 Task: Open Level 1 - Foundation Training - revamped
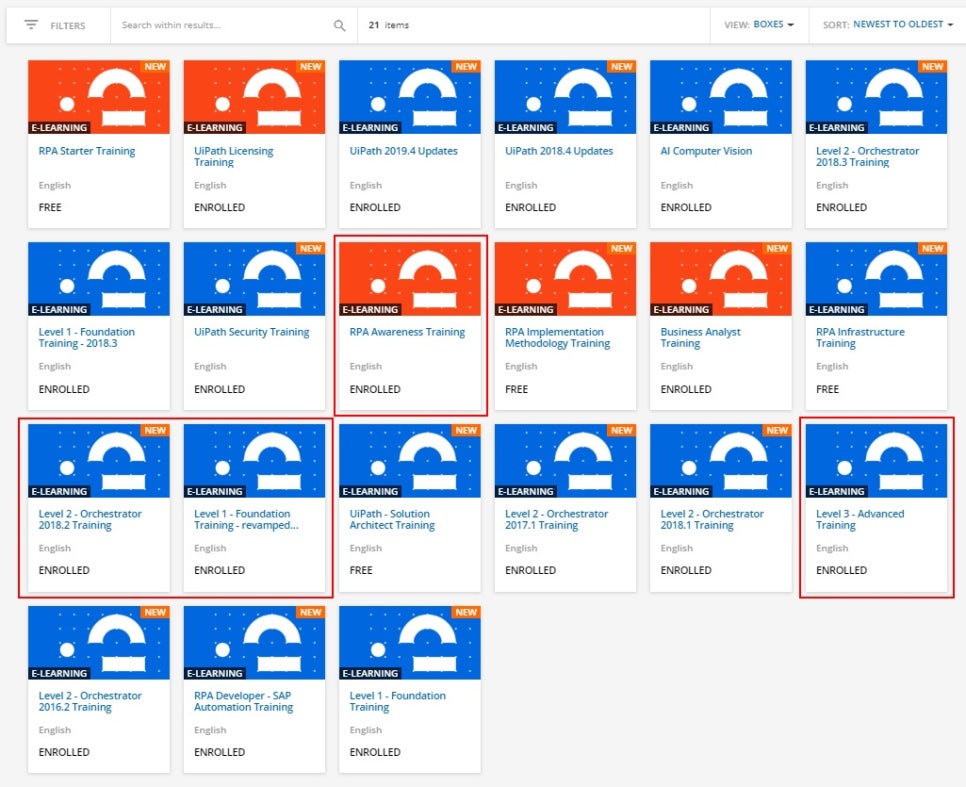pos(246,520)
